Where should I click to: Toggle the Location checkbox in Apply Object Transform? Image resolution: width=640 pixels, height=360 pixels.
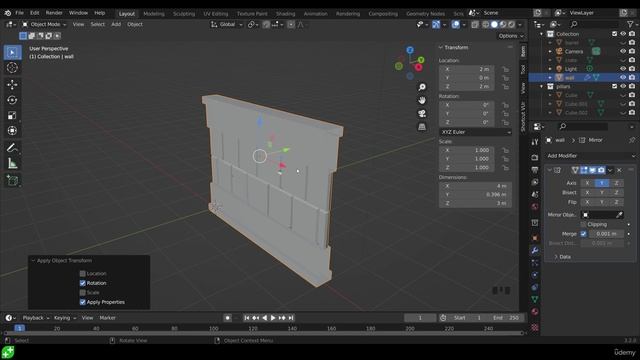click(x=83, y=273)
